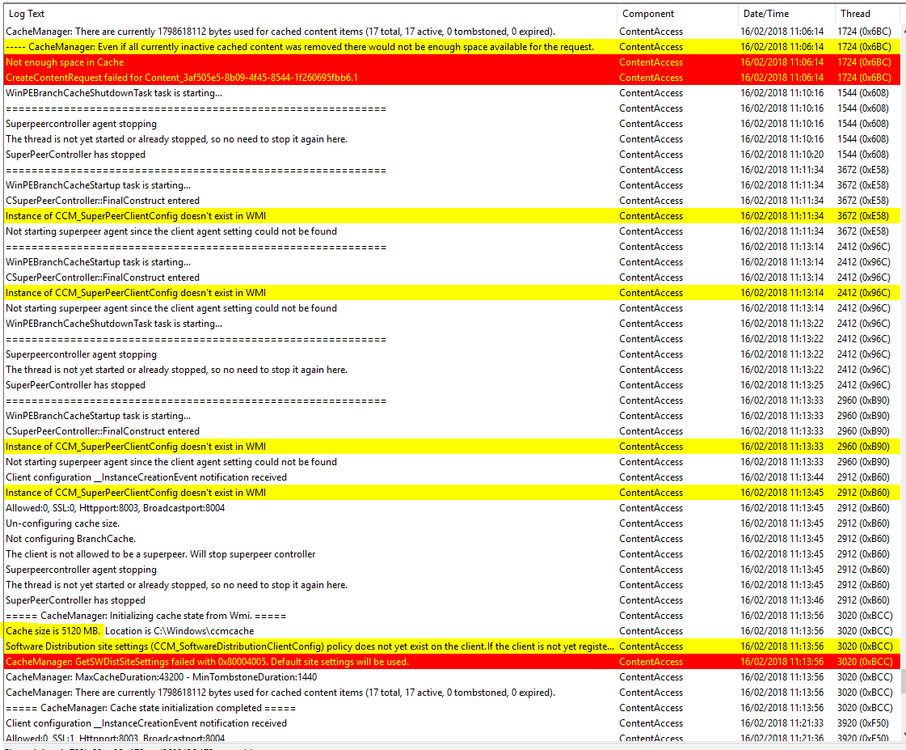906x750 pixels.
Task: Select 'Superpeercontroller agent stopping' row at 11:13:22
Action: tap(452, 354)
